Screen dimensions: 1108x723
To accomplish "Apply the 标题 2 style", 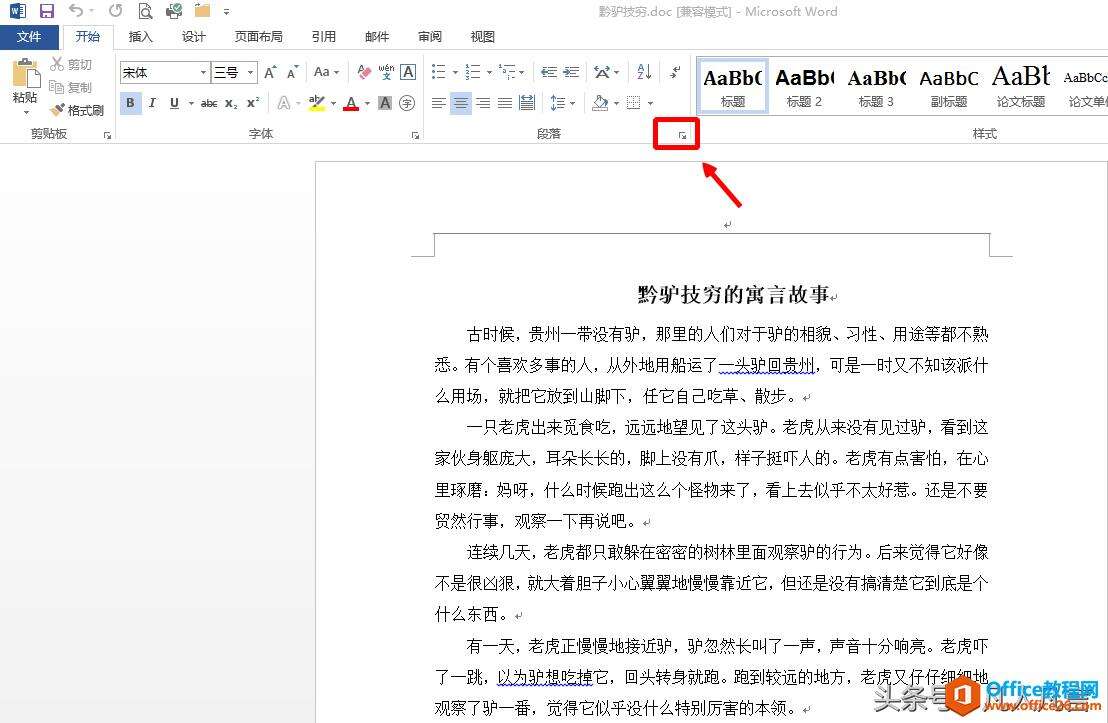I will 804,86.
